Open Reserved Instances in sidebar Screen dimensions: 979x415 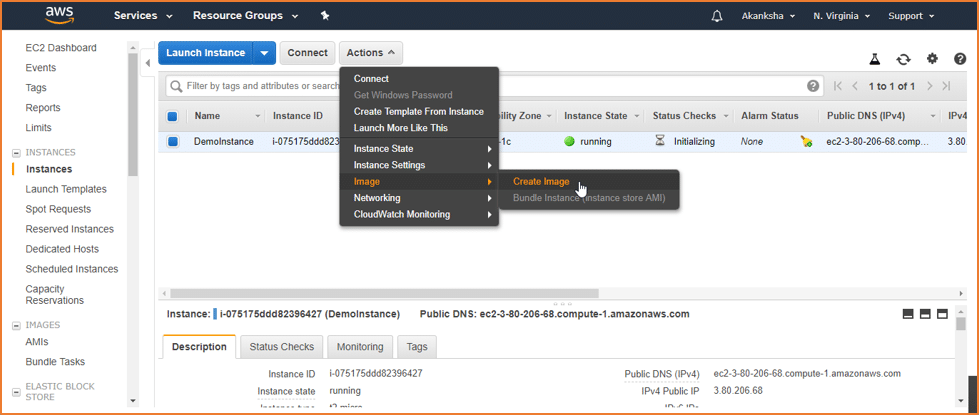tap(70, 229)
